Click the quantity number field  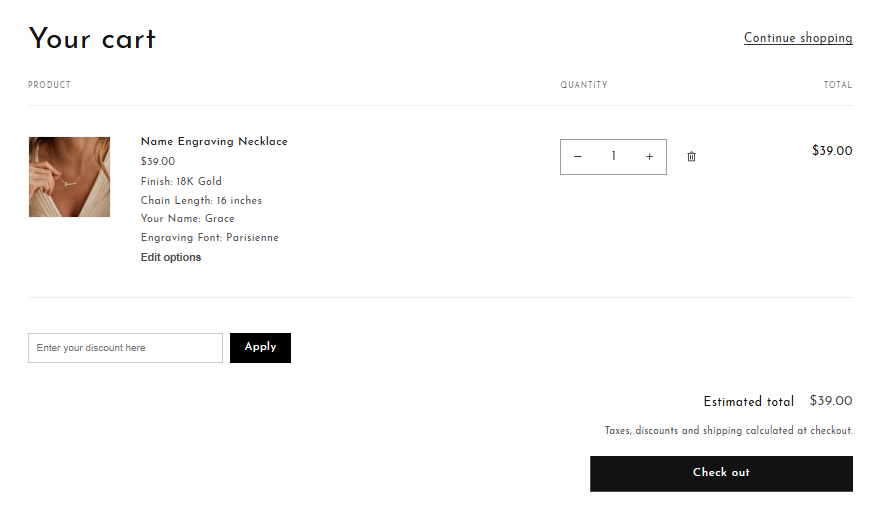tap(613, 157)
